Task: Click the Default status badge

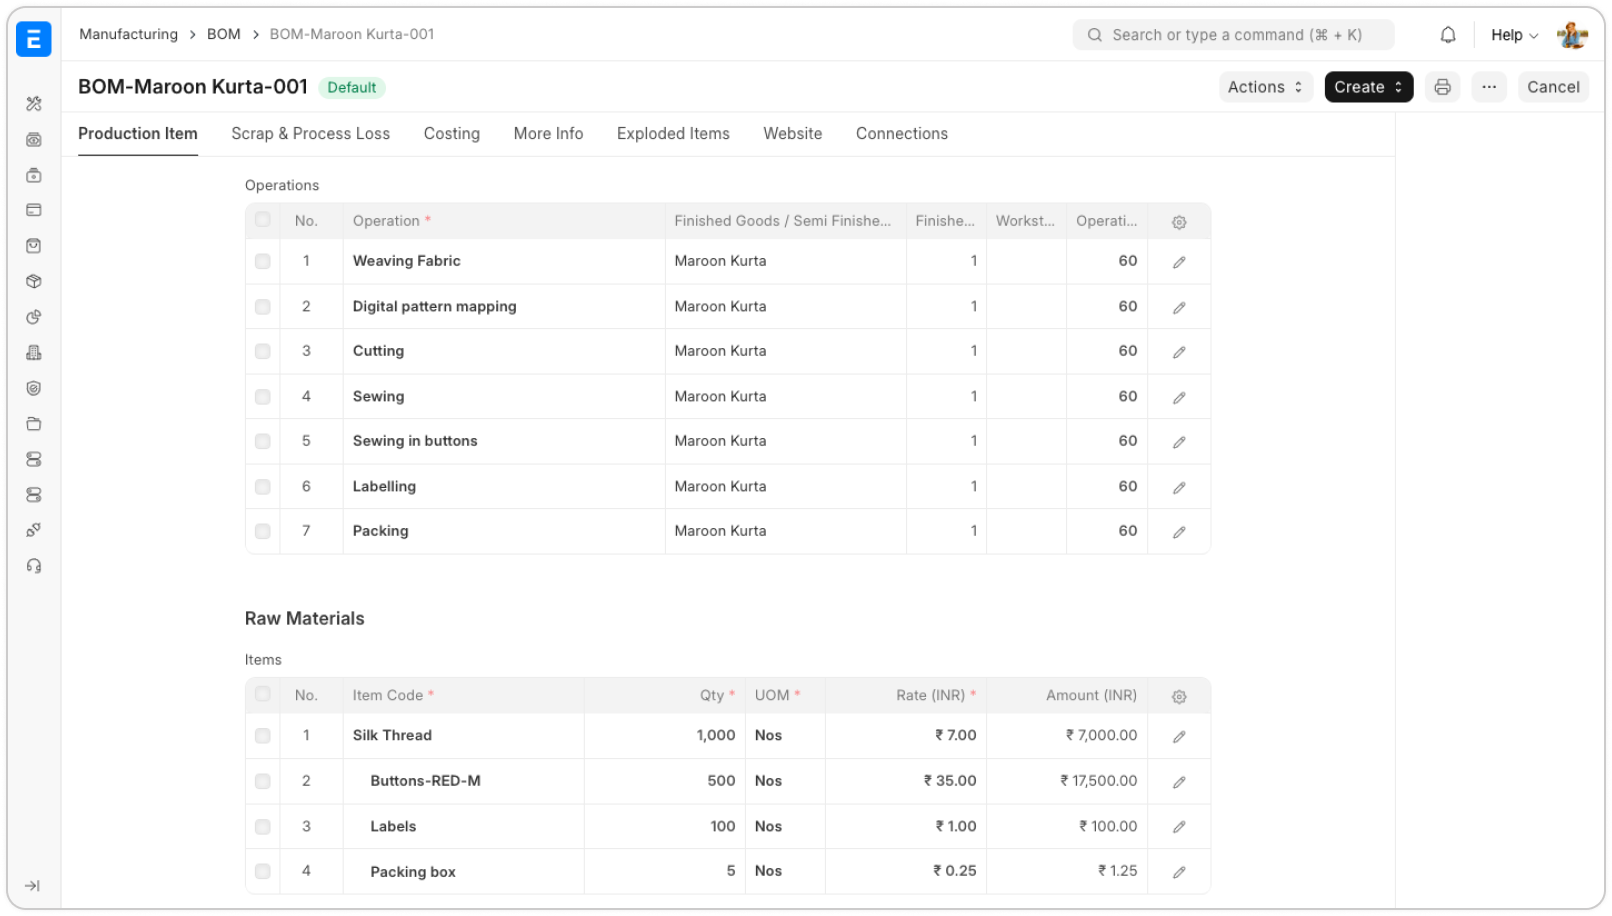Action: click(352, 88)
